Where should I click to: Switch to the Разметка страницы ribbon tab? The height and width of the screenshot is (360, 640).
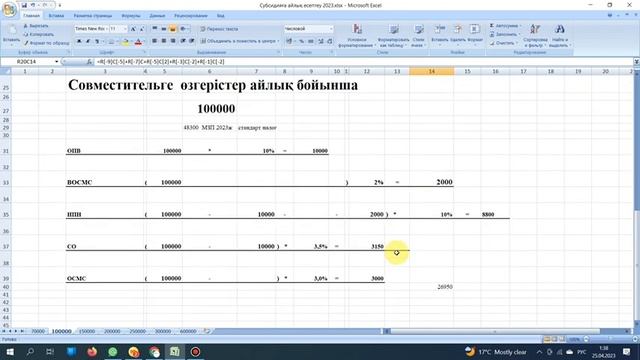[x=93, y=16]
